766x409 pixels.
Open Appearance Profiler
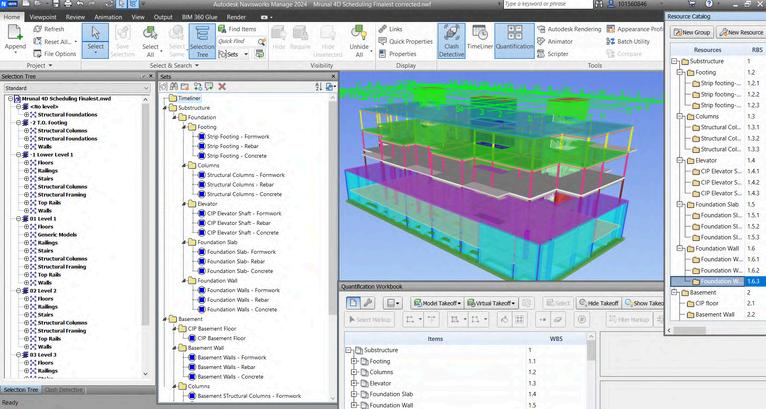[x=634, y=29]
